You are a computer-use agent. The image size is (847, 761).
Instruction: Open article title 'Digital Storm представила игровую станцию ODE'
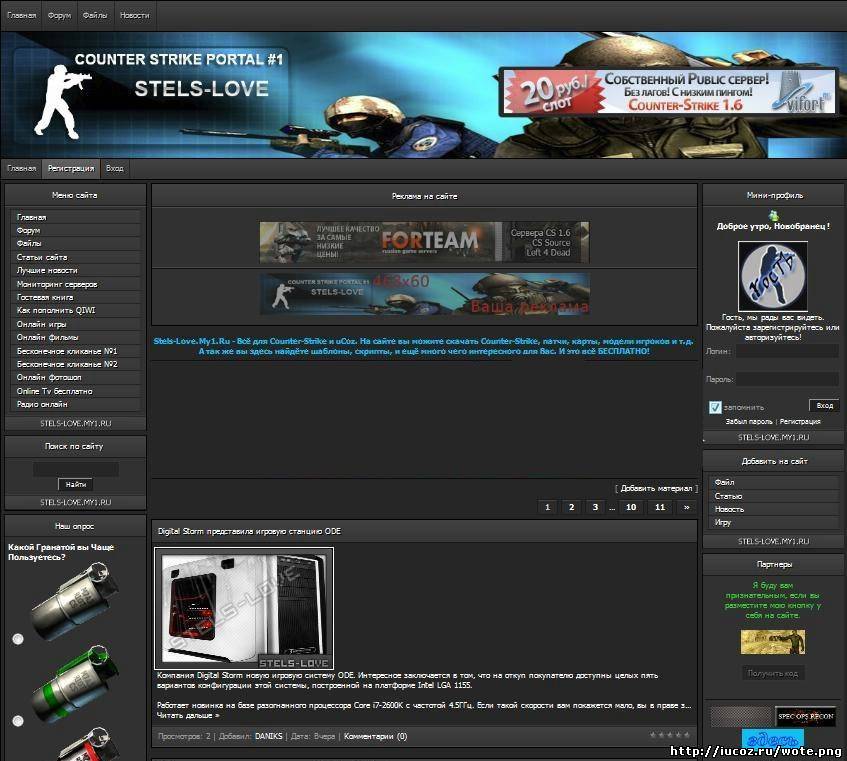[249, 531]
